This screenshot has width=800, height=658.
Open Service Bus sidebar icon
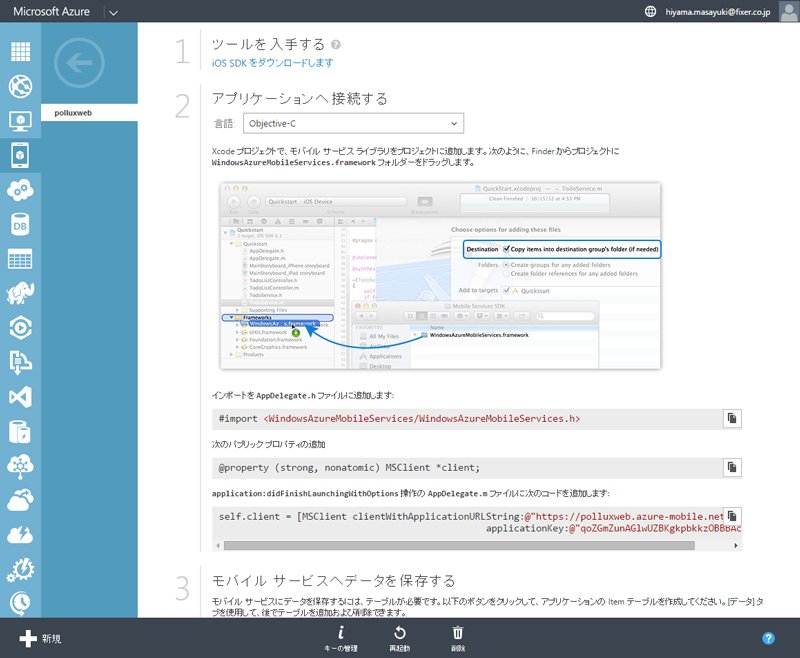pos(20,363)
